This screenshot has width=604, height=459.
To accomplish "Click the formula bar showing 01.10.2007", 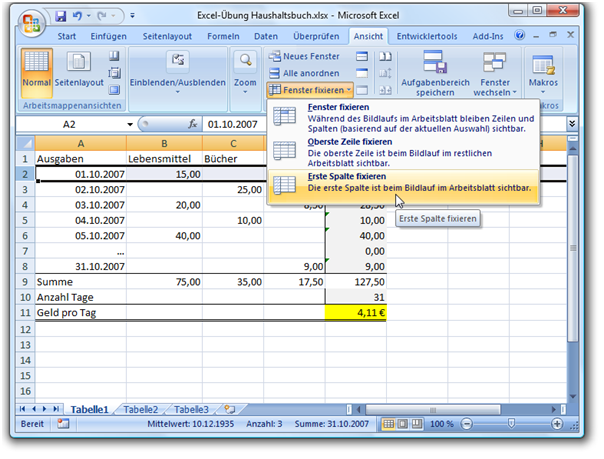I will click(x=233, y=124).
